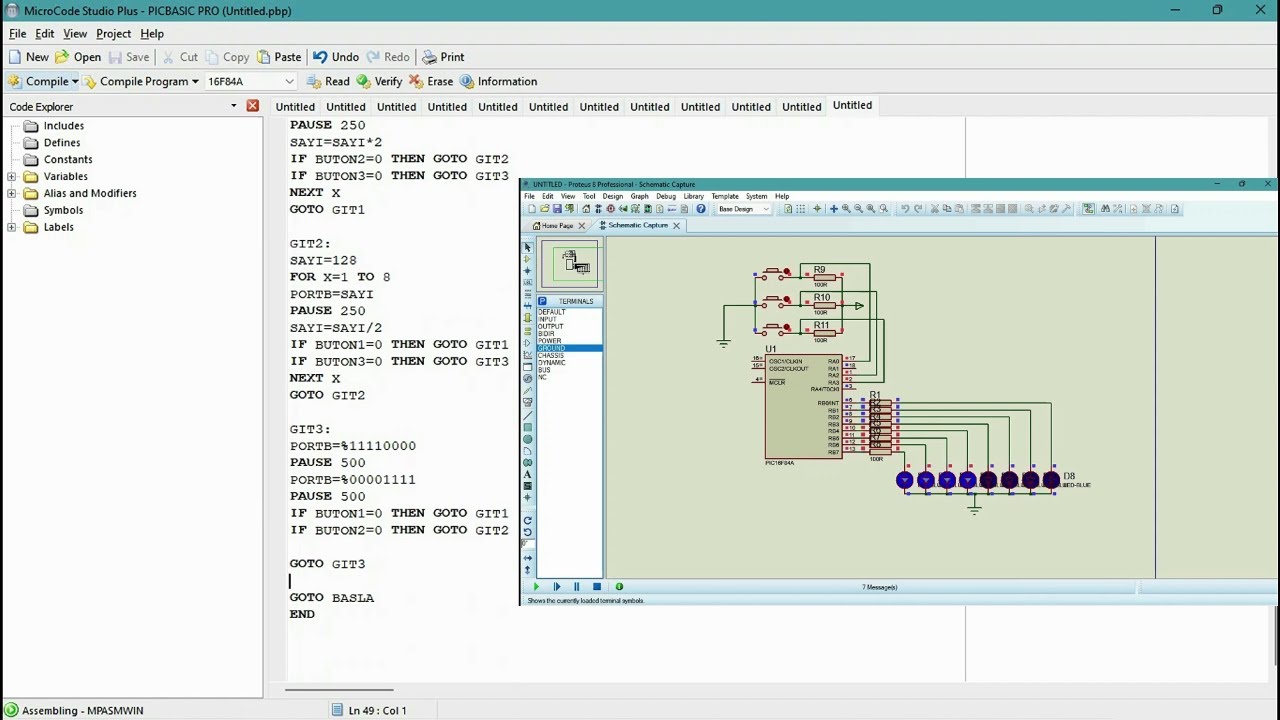1280x720 pixels.
Task: Click the Proteus simulation Stop button
Action: pyautogui.click(x=597, y=587)
